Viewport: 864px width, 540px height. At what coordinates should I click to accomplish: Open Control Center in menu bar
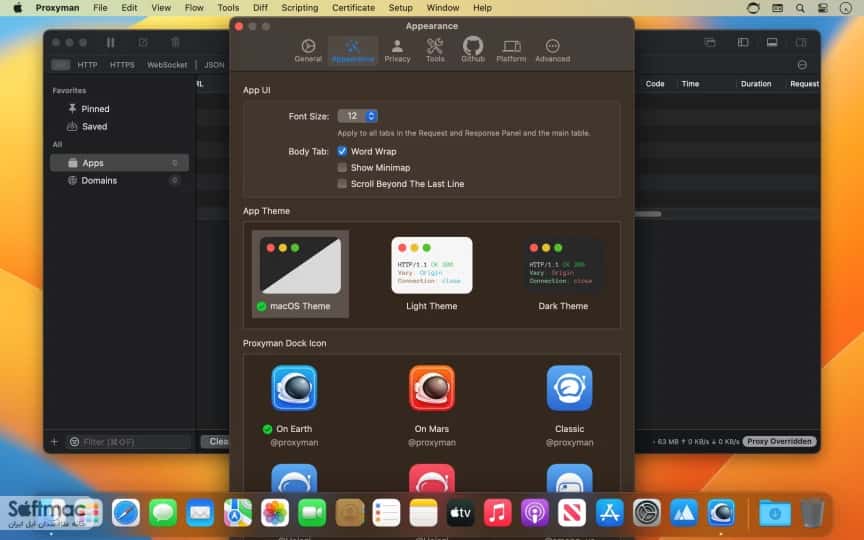(x=823, y=8)
